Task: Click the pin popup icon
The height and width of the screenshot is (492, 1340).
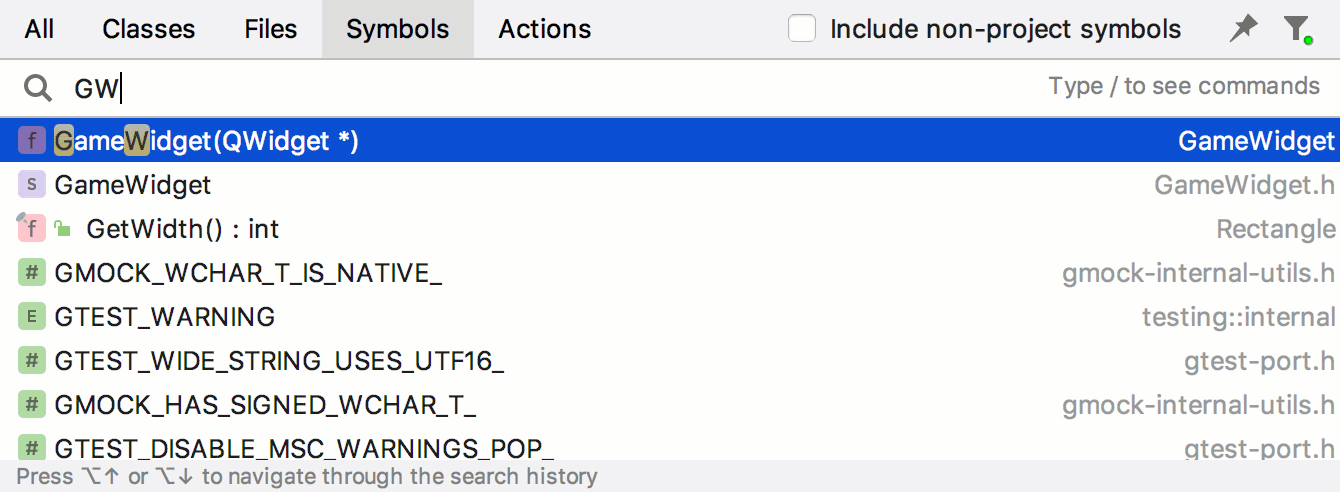Action: click(x=1243, y=29)
